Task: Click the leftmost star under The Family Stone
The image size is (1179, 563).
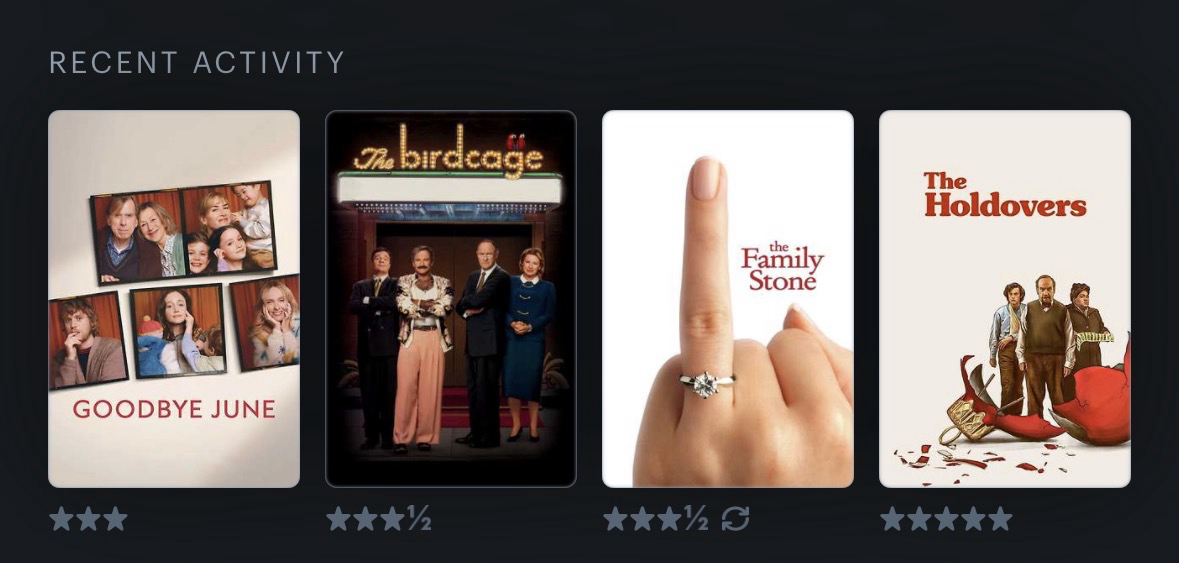Action: (x=615, y=519)
